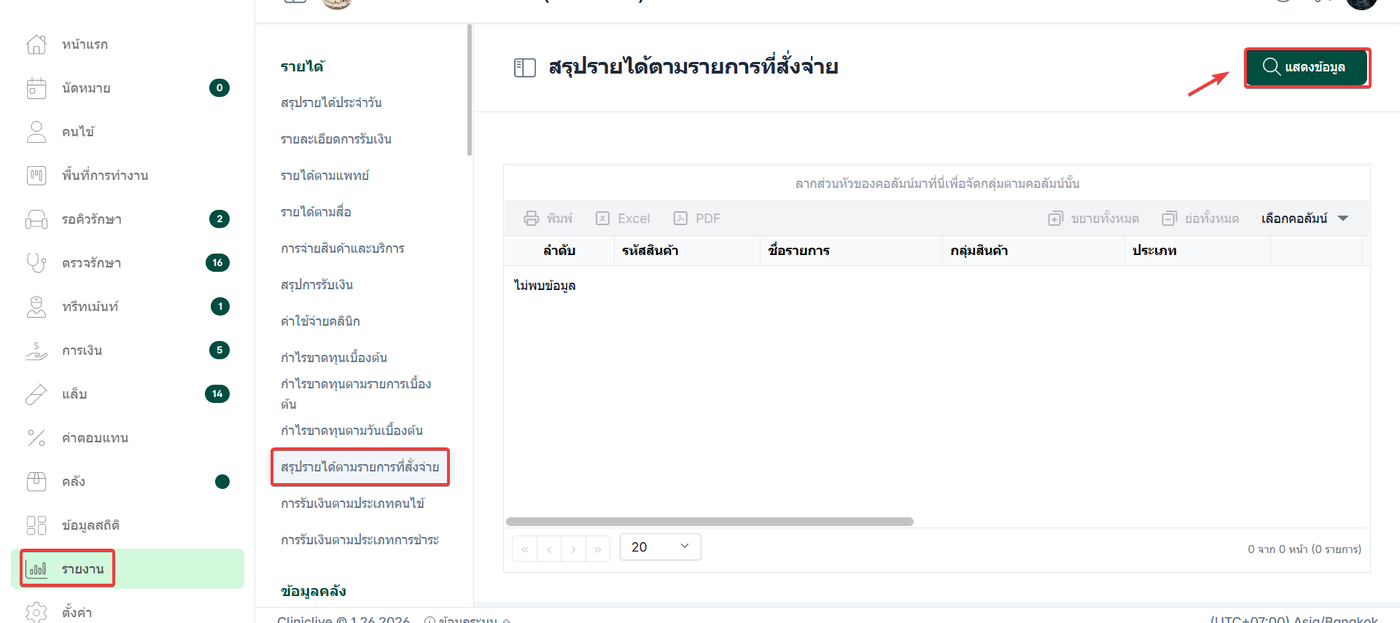Go to next page of results

573,548
